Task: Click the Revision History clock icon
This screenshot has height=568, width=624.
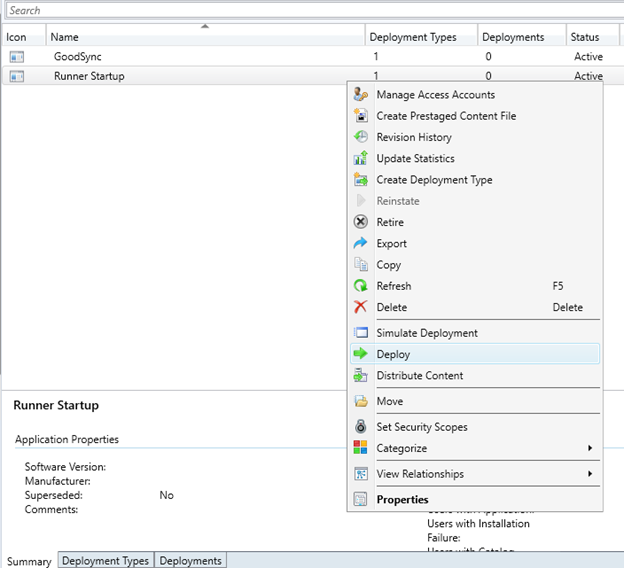Action: [x=361, y=137]
